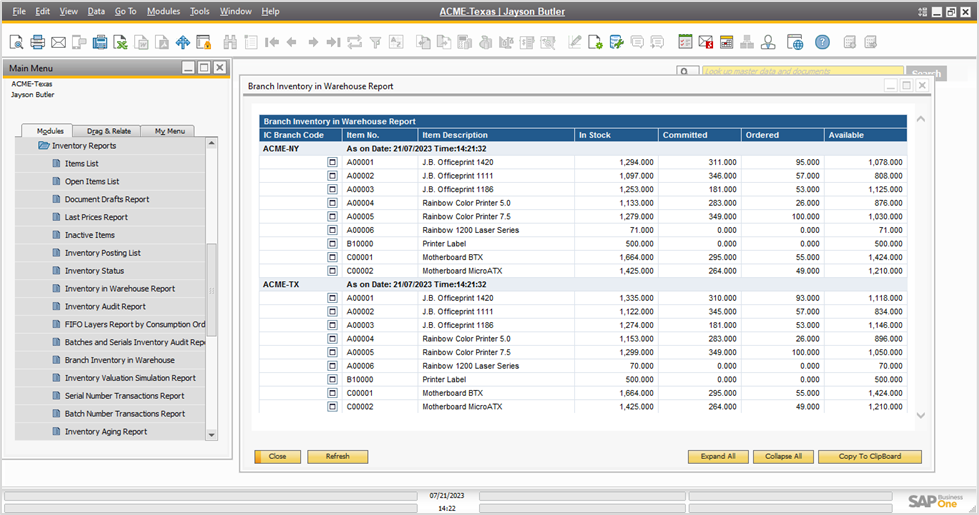Open the Help question mark icon
Viewport: 979px width, 515px height.
pyautogui.click(x=822, y=42)
